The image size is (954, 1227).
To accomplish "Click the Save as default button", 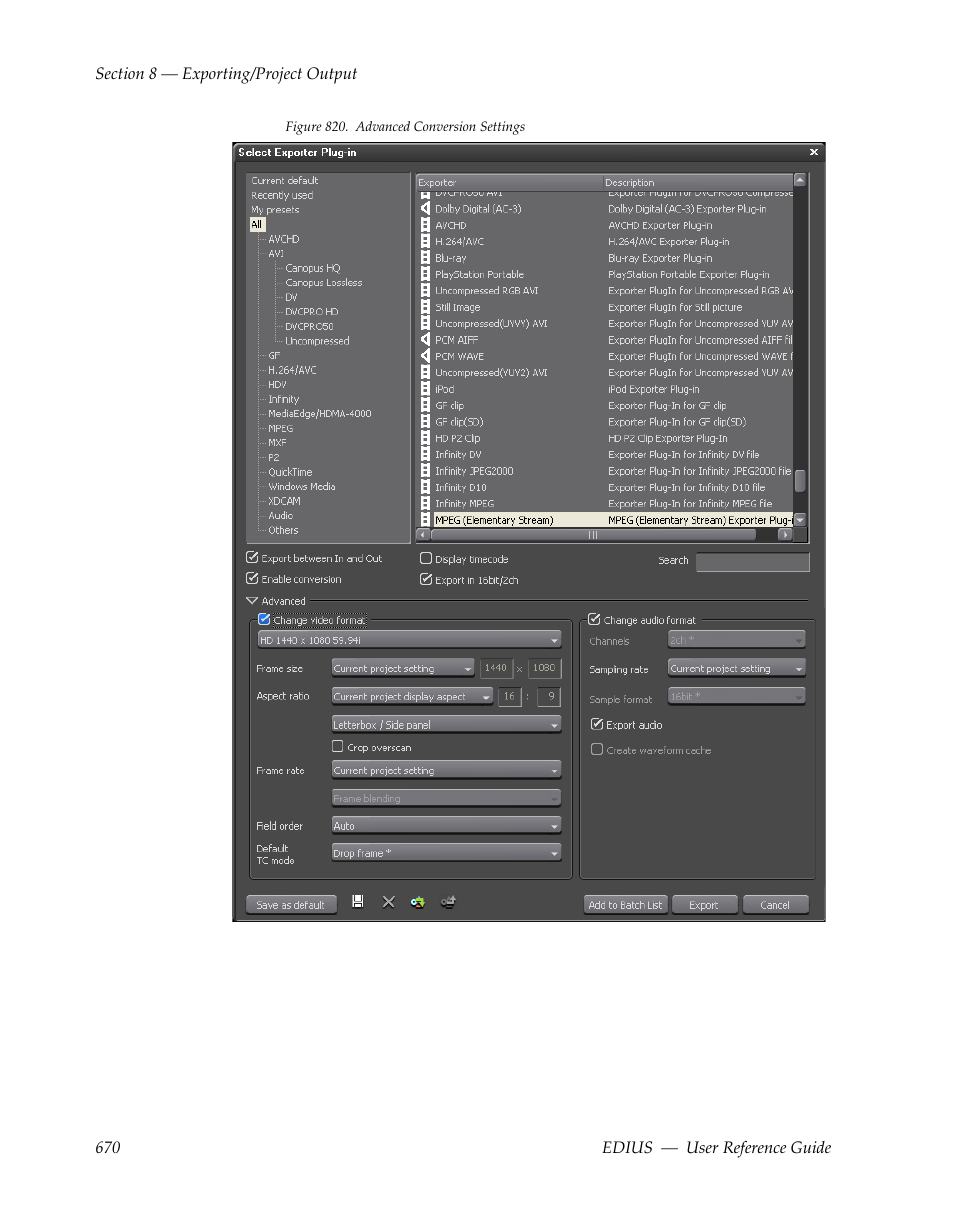I will point(291,905).
